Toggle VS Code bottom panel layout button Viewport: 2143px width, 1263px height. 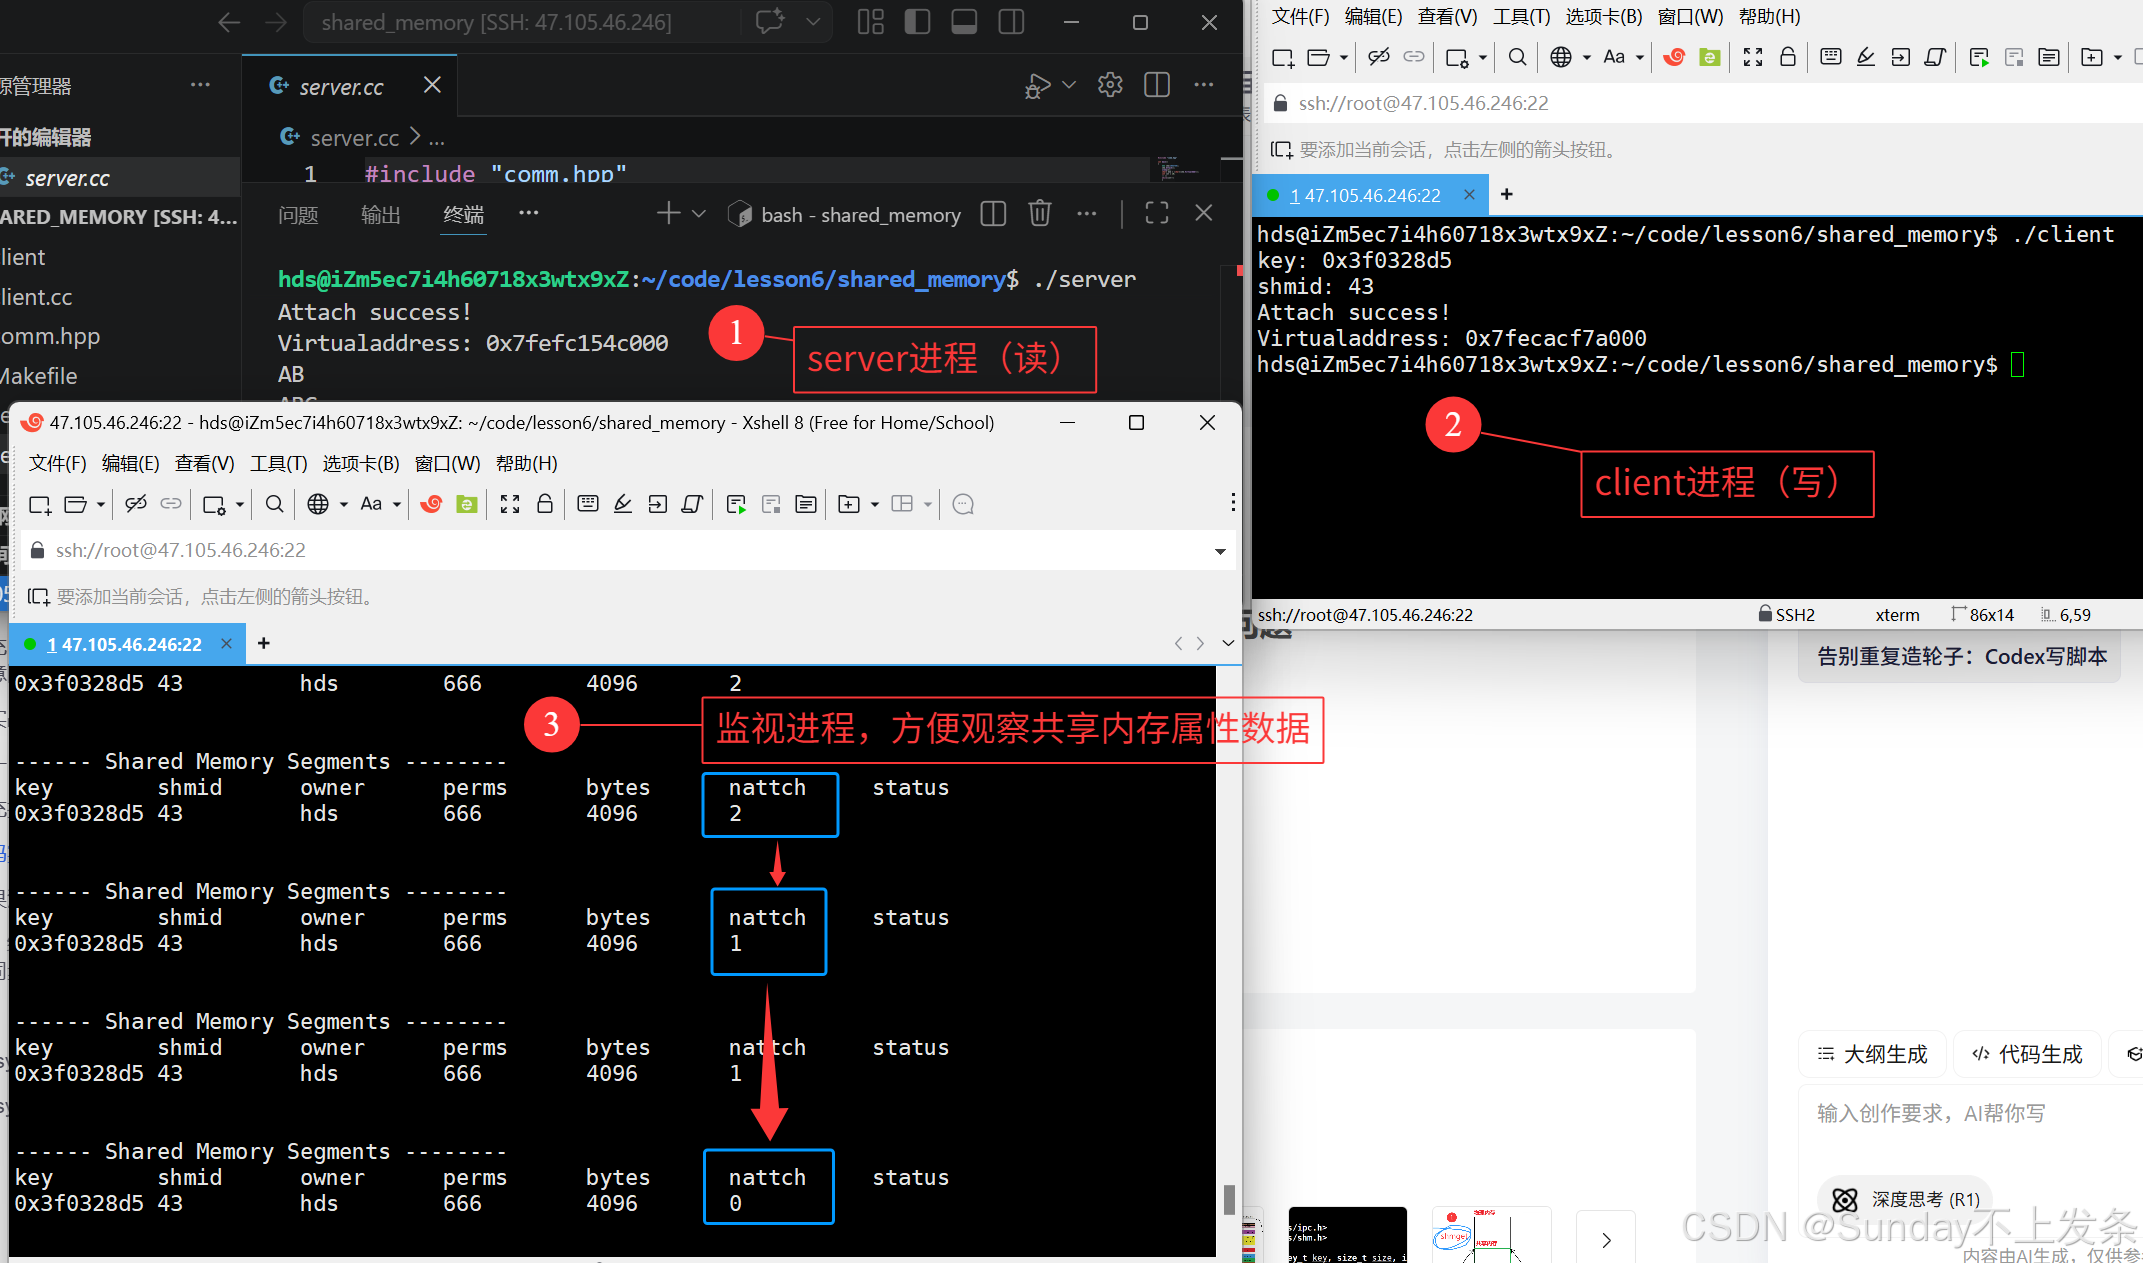click(x=964, y=22)
